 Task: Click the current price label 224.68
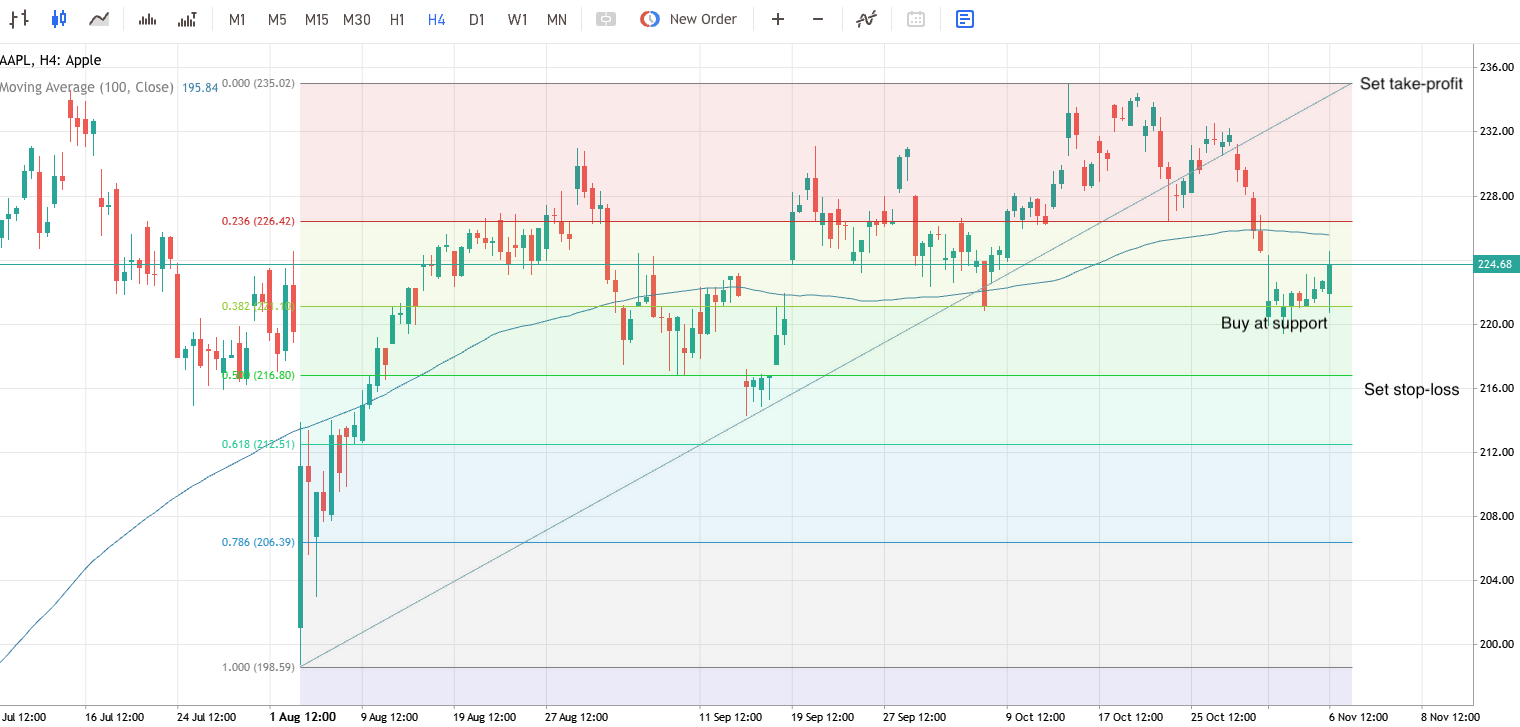[x=1496, y=264]
